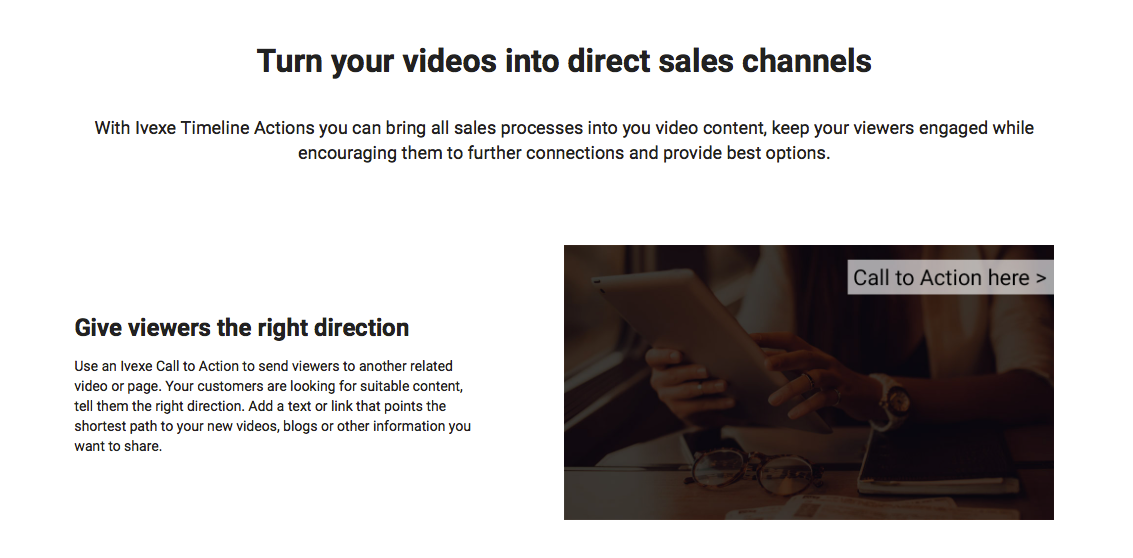This screenshot has height=558, width=1133.
Task: Click the final line "want to share."
Action: coord(119,447)
